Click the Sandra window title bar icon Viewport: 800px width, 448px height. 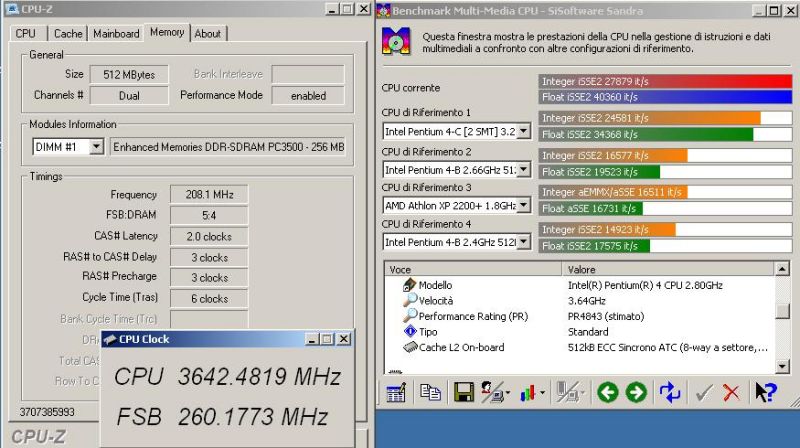(384, 10)
